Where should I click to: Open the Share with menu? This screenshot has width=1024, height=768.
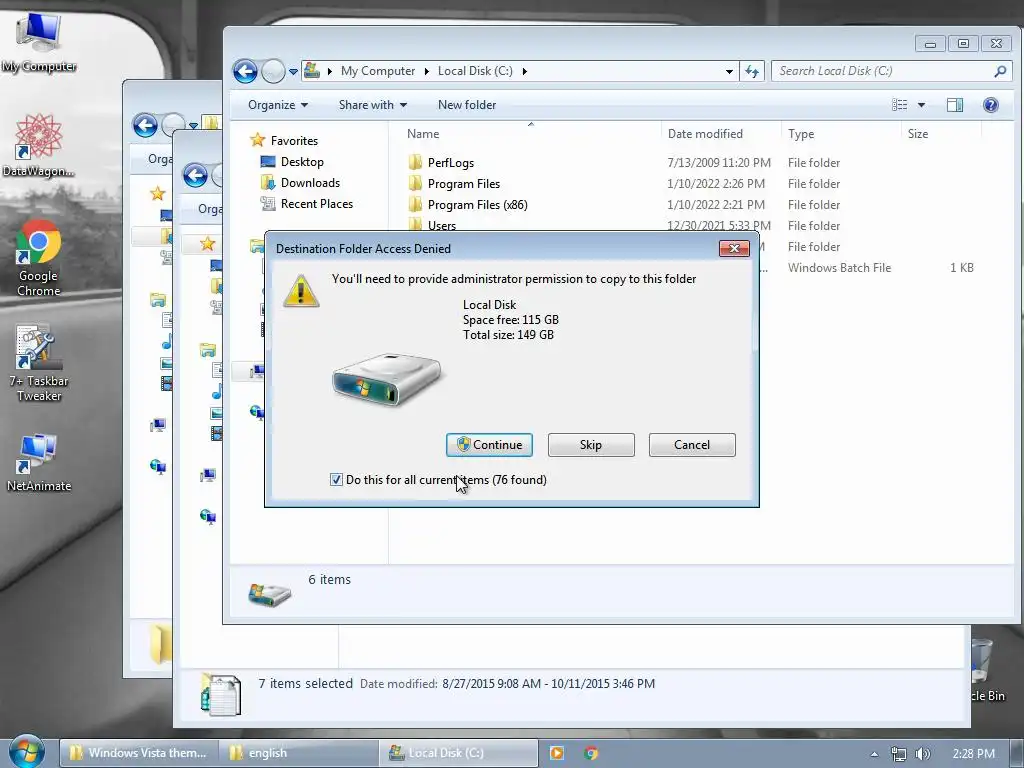(373, 104)
